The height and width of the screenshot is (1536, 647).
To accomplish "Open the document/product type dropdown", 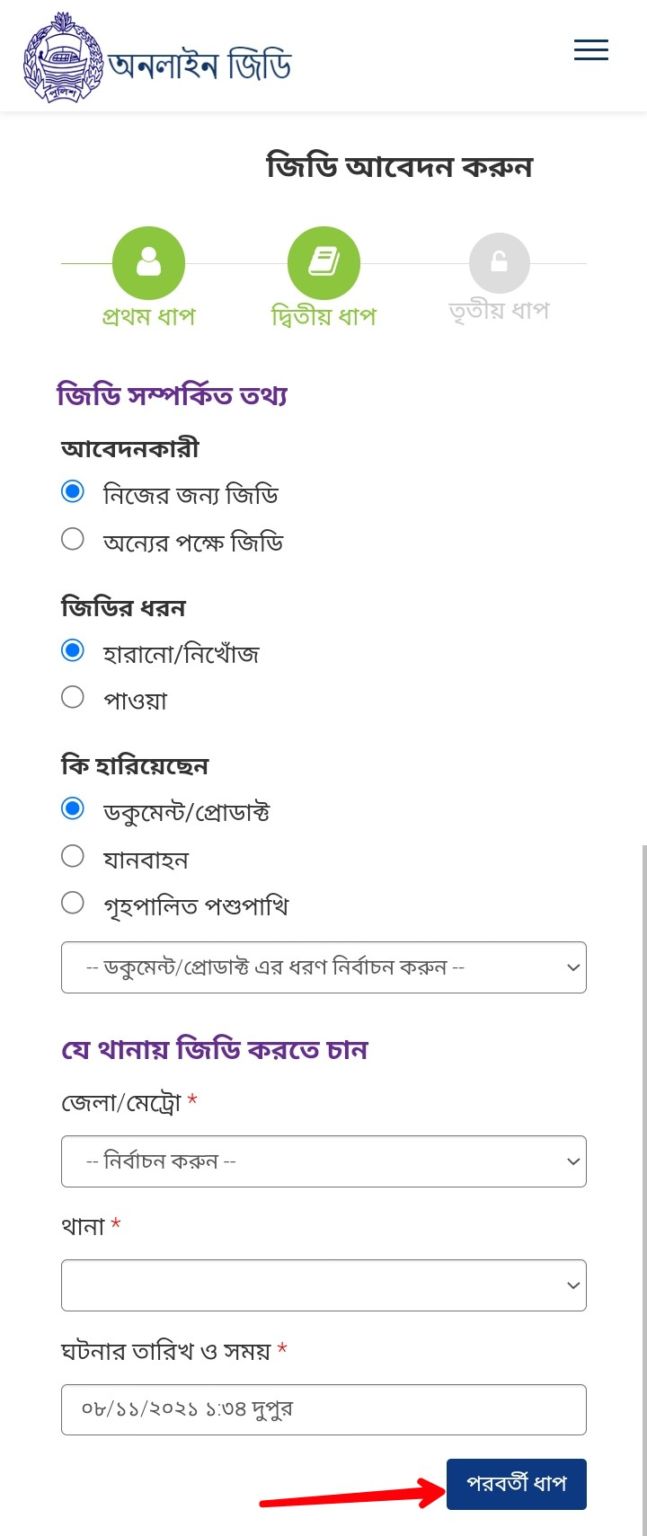I will 323,967.
